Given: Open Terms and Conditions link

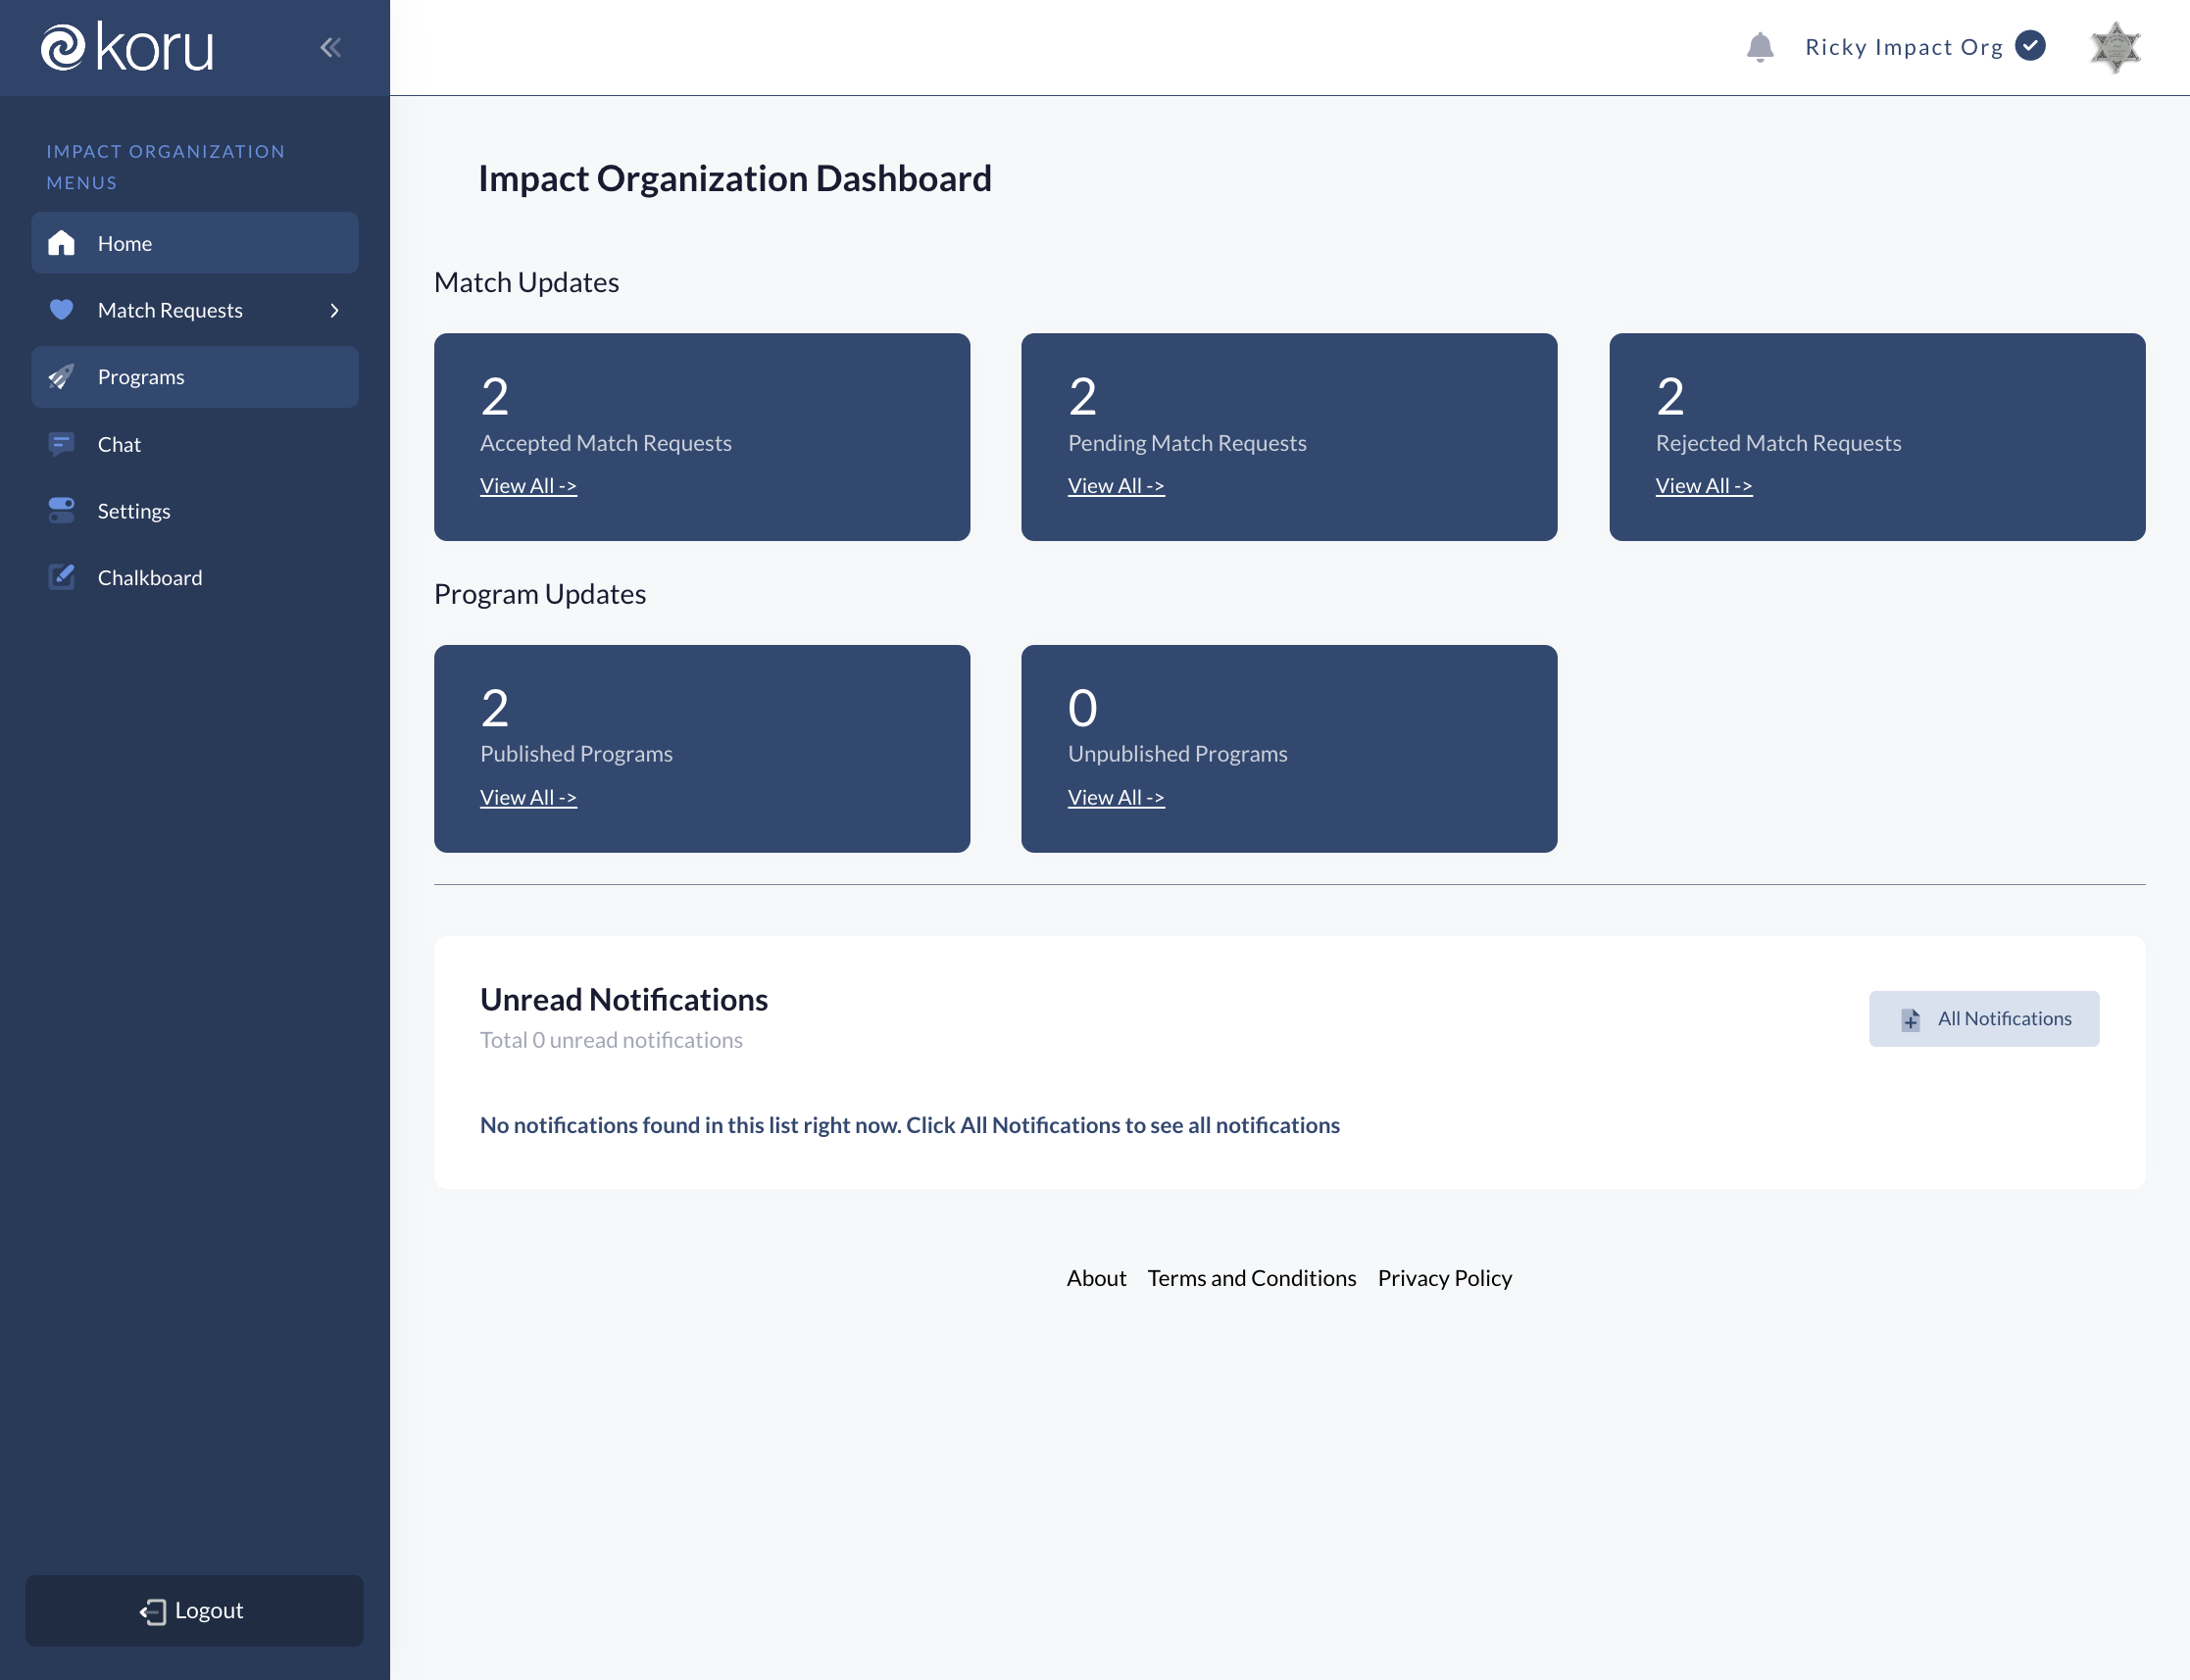Looking at the screenshot, I should (1252, 1278).
